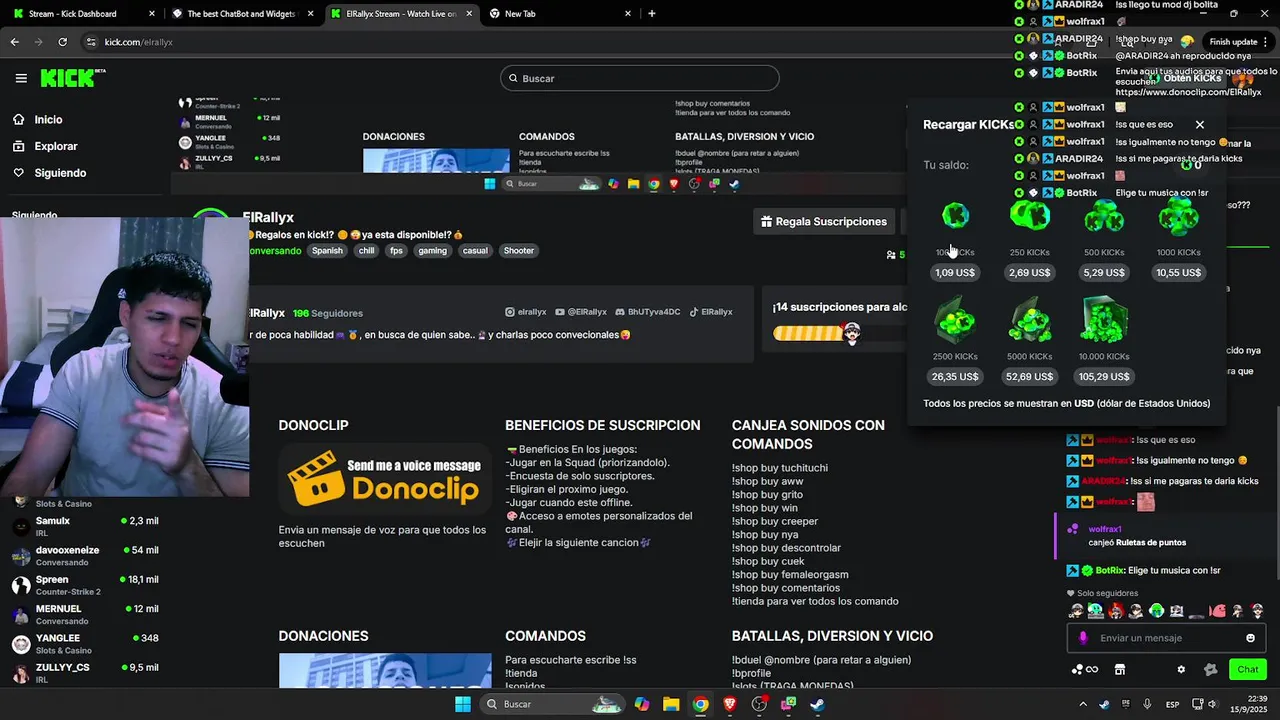The height and width of the screenshot is (720, 1280).
Task: Expand the system tray hidden icons
Action: (x=1083, y=704)
